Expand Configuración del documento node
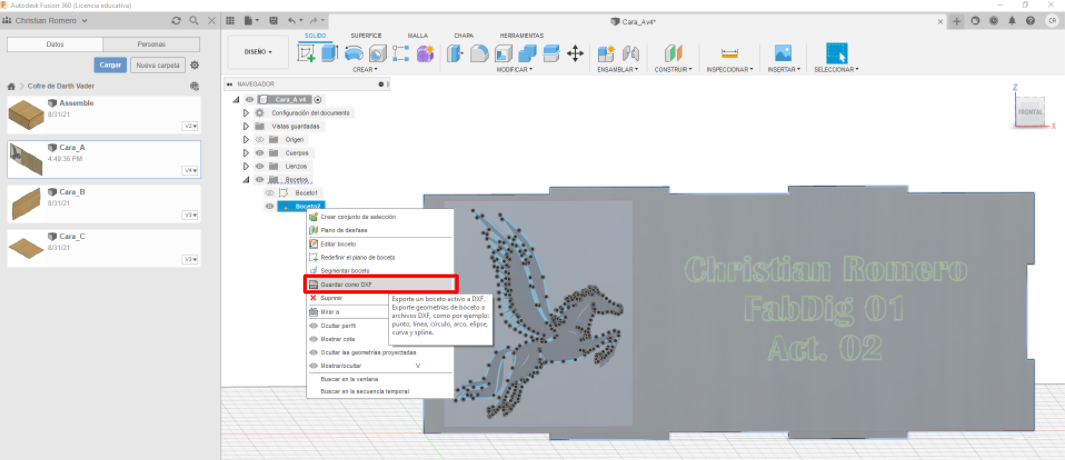 [x=247, y=113]
